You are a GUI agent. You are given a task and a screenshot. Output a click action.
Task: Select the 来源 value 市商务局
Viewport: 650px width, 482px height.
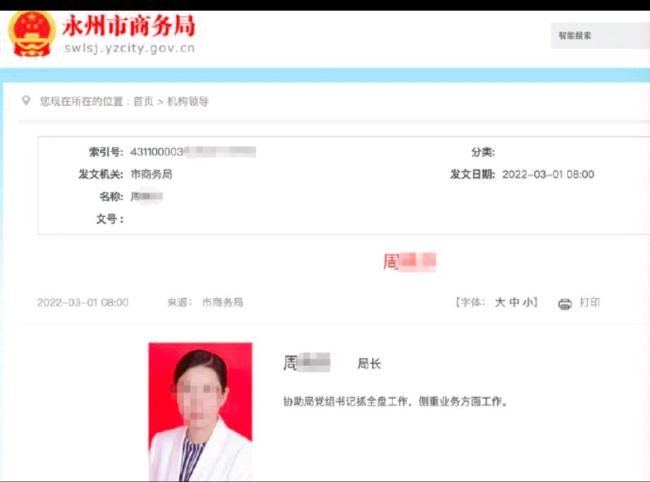pyautogui.click(x=223, y=303)
